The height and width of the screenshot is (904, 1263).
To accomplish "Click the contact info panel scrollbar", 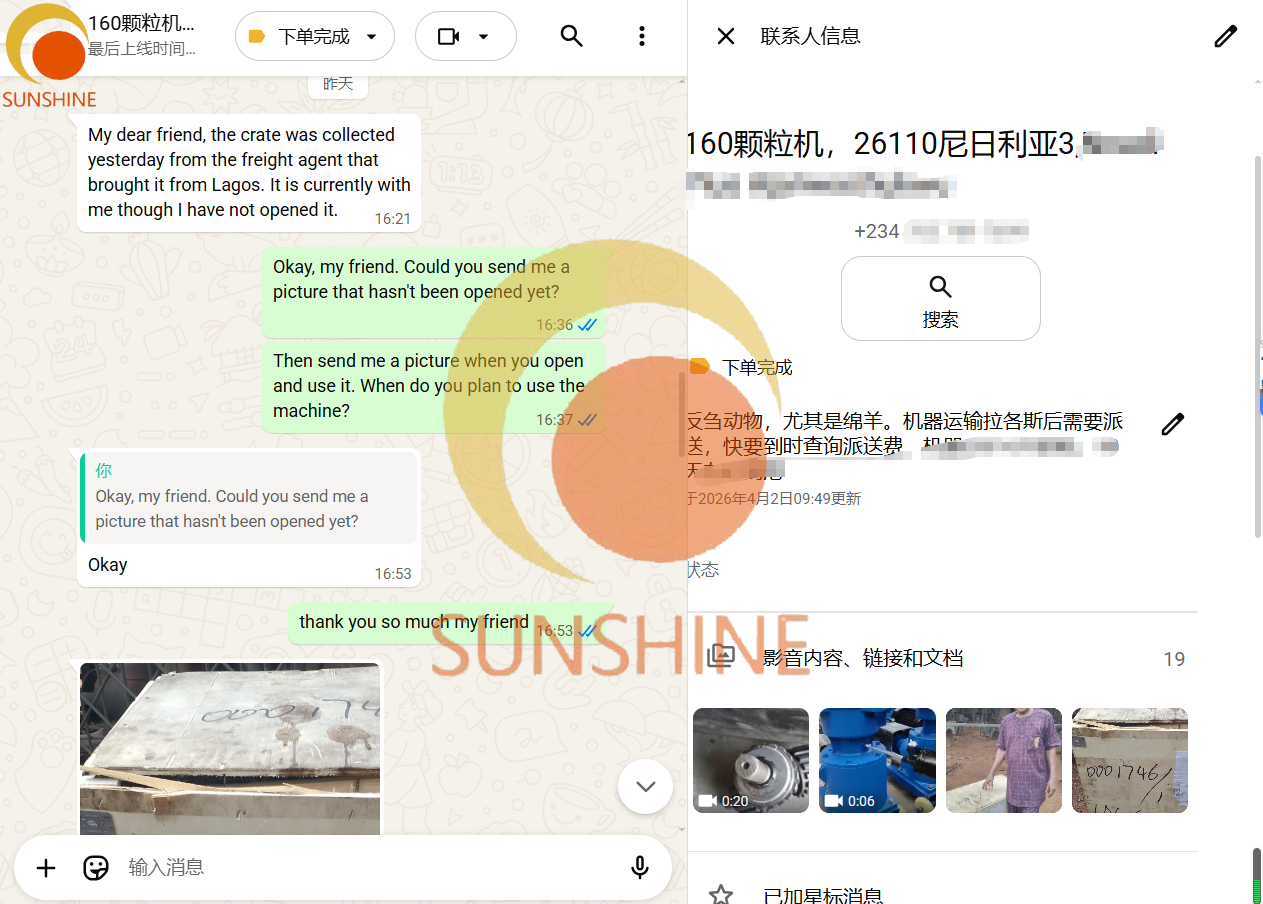I will coord(1258,347).
